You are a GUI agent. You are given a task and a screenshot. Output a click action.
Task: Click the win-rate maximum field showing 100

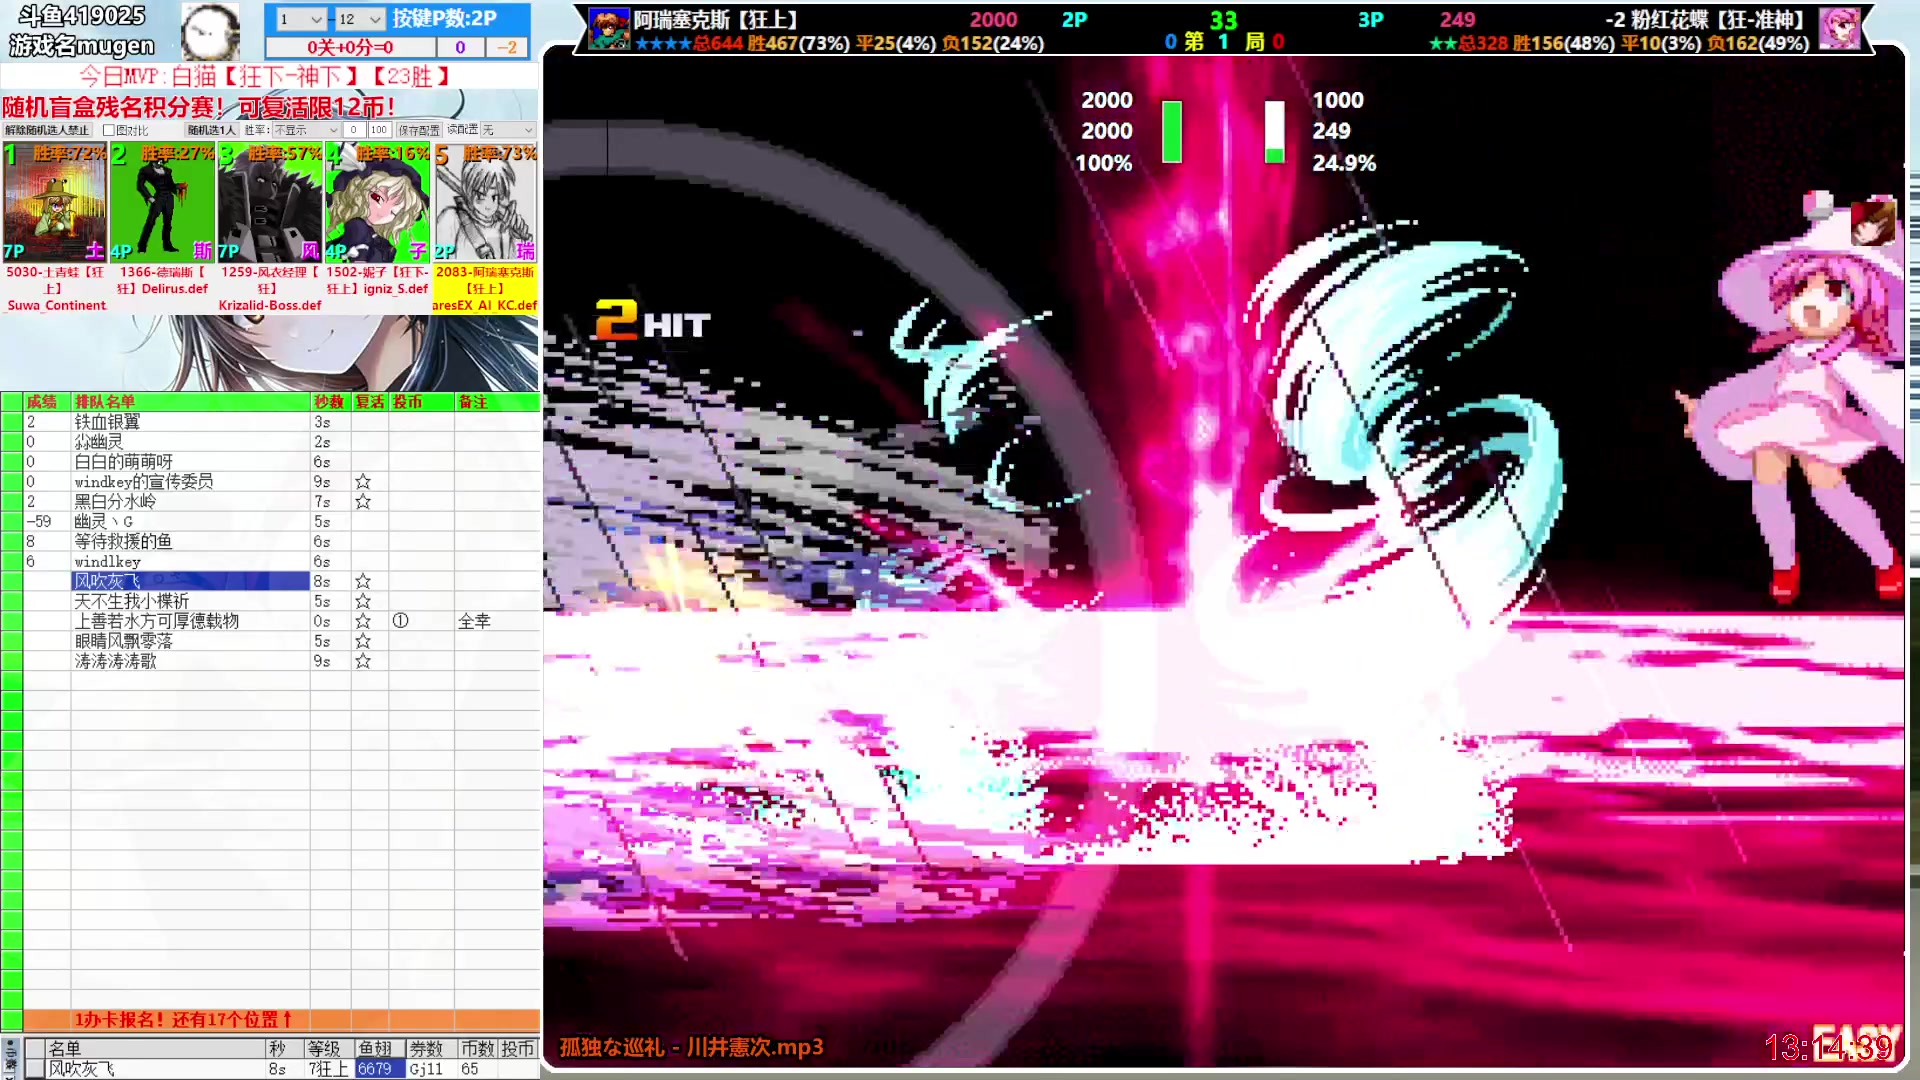[x=379, y=130]
